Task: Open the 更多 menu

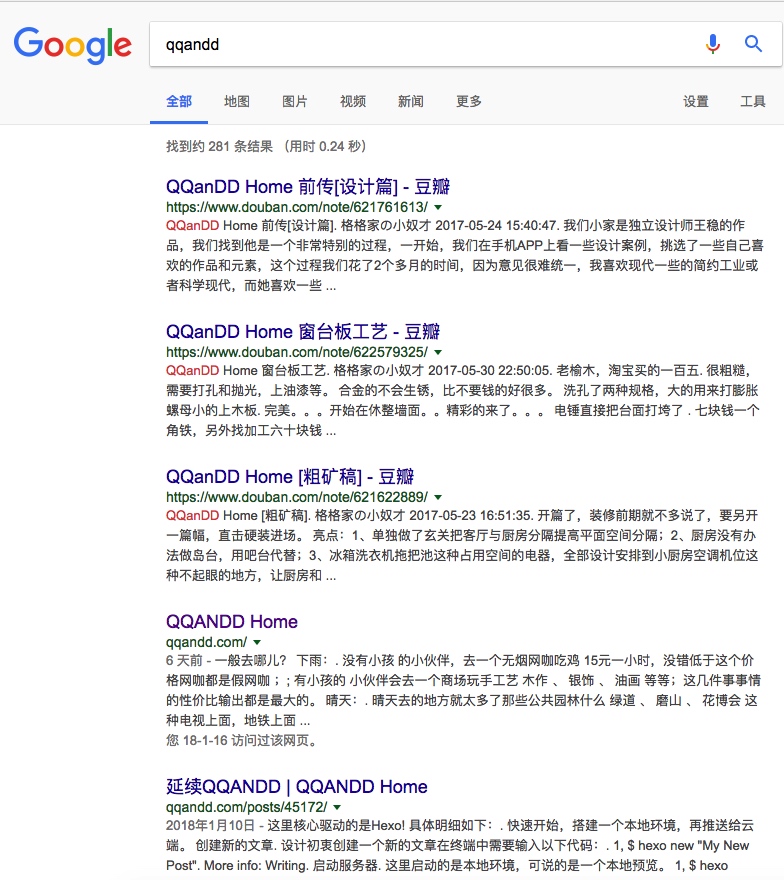Action: click(469, 102)
